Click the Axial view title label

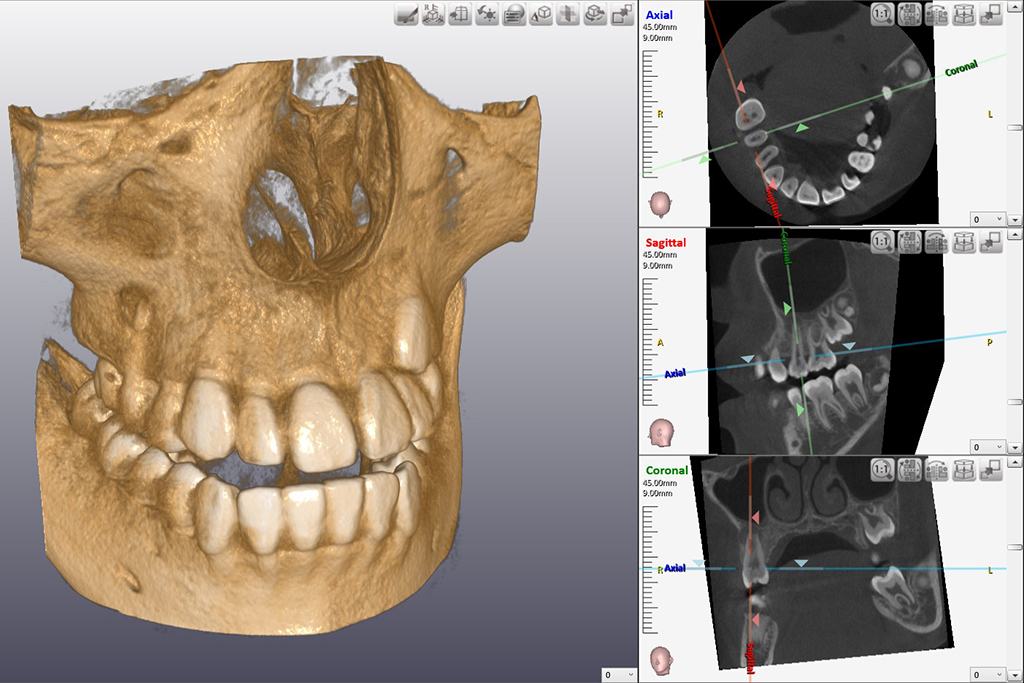659,15
